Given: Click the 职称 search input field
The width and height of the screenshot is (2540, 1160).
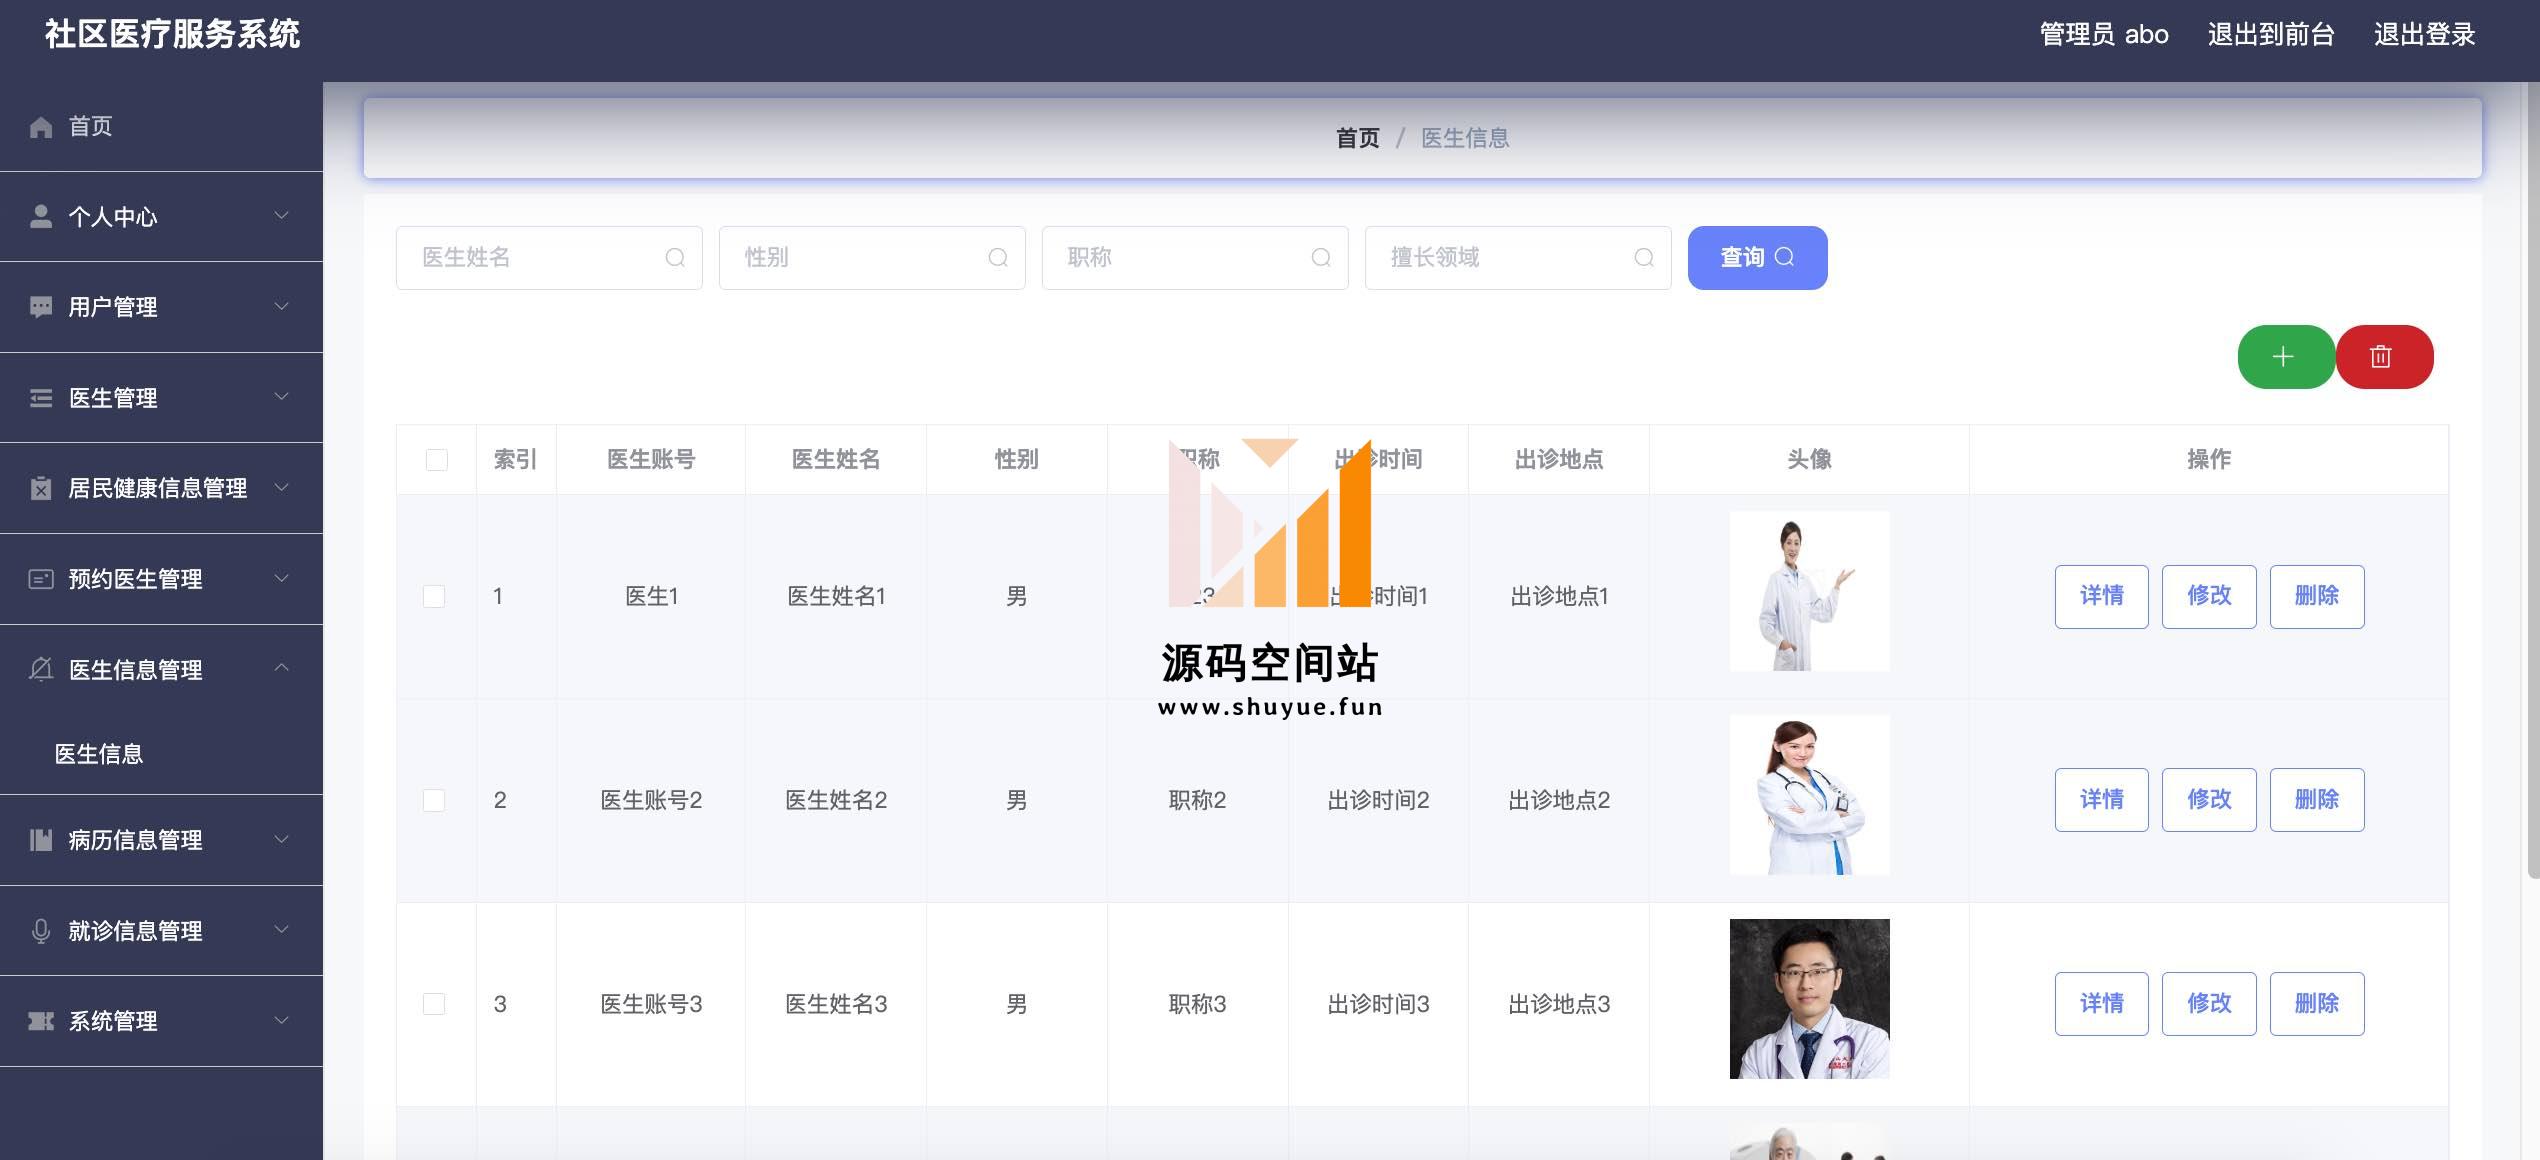Looking at the screenshot, I should tap(1195, 258).
